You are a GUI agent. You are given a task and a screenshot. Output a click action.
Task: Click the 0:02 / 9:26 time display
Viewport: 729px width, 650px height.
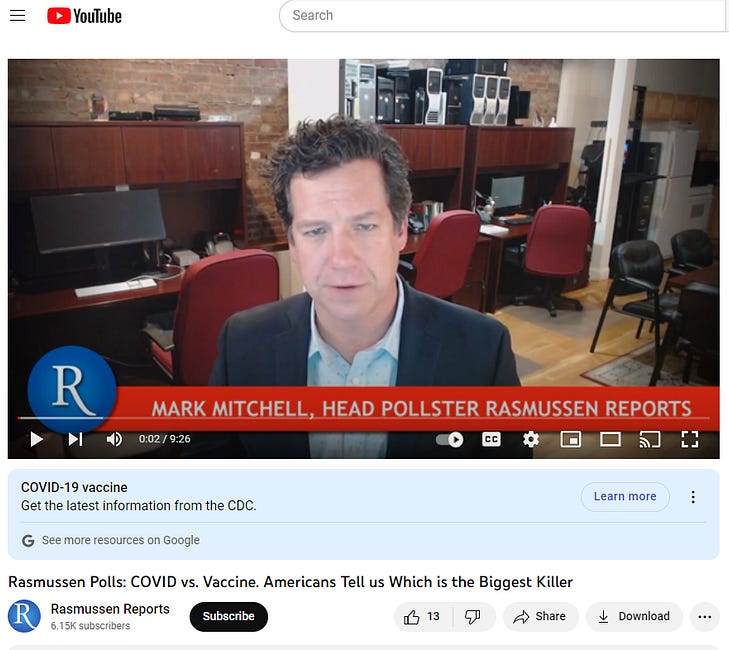point(165,439)
